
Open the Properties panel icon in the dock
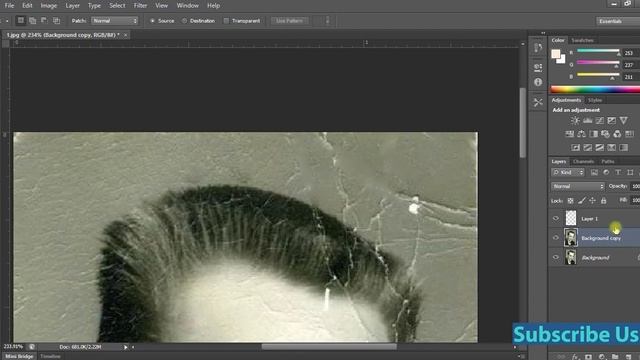click(x=538, y=67)
